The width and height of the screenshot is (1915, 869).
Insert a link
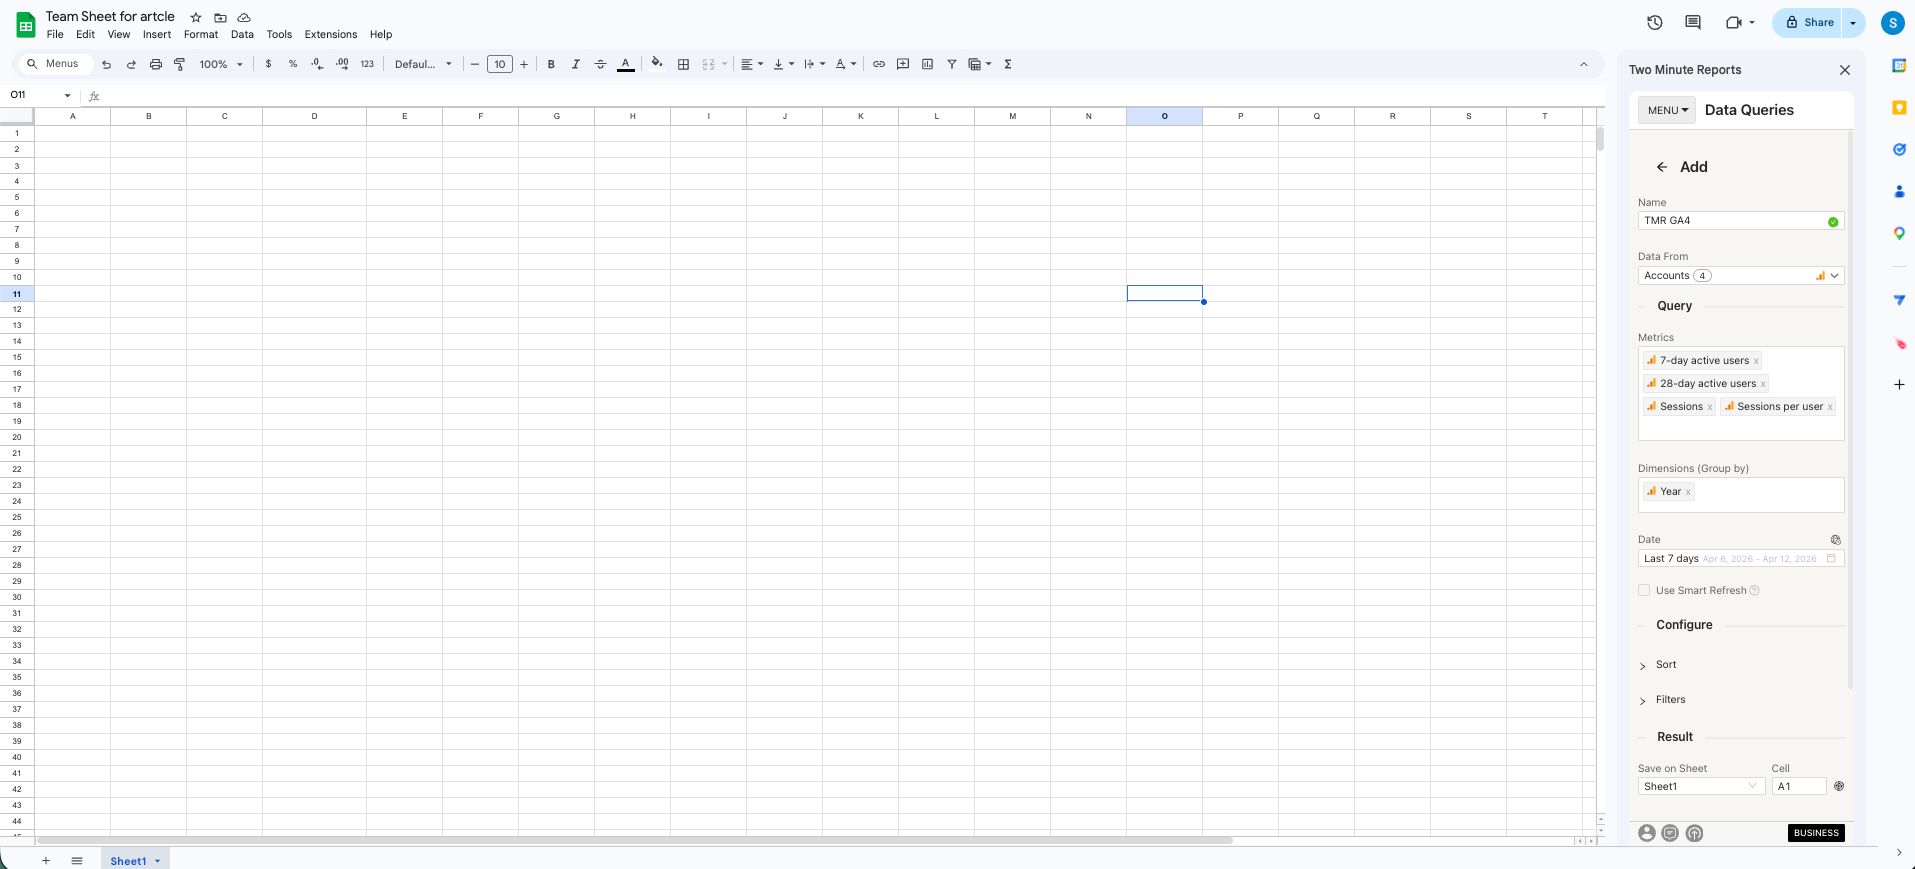coord(879,64)
